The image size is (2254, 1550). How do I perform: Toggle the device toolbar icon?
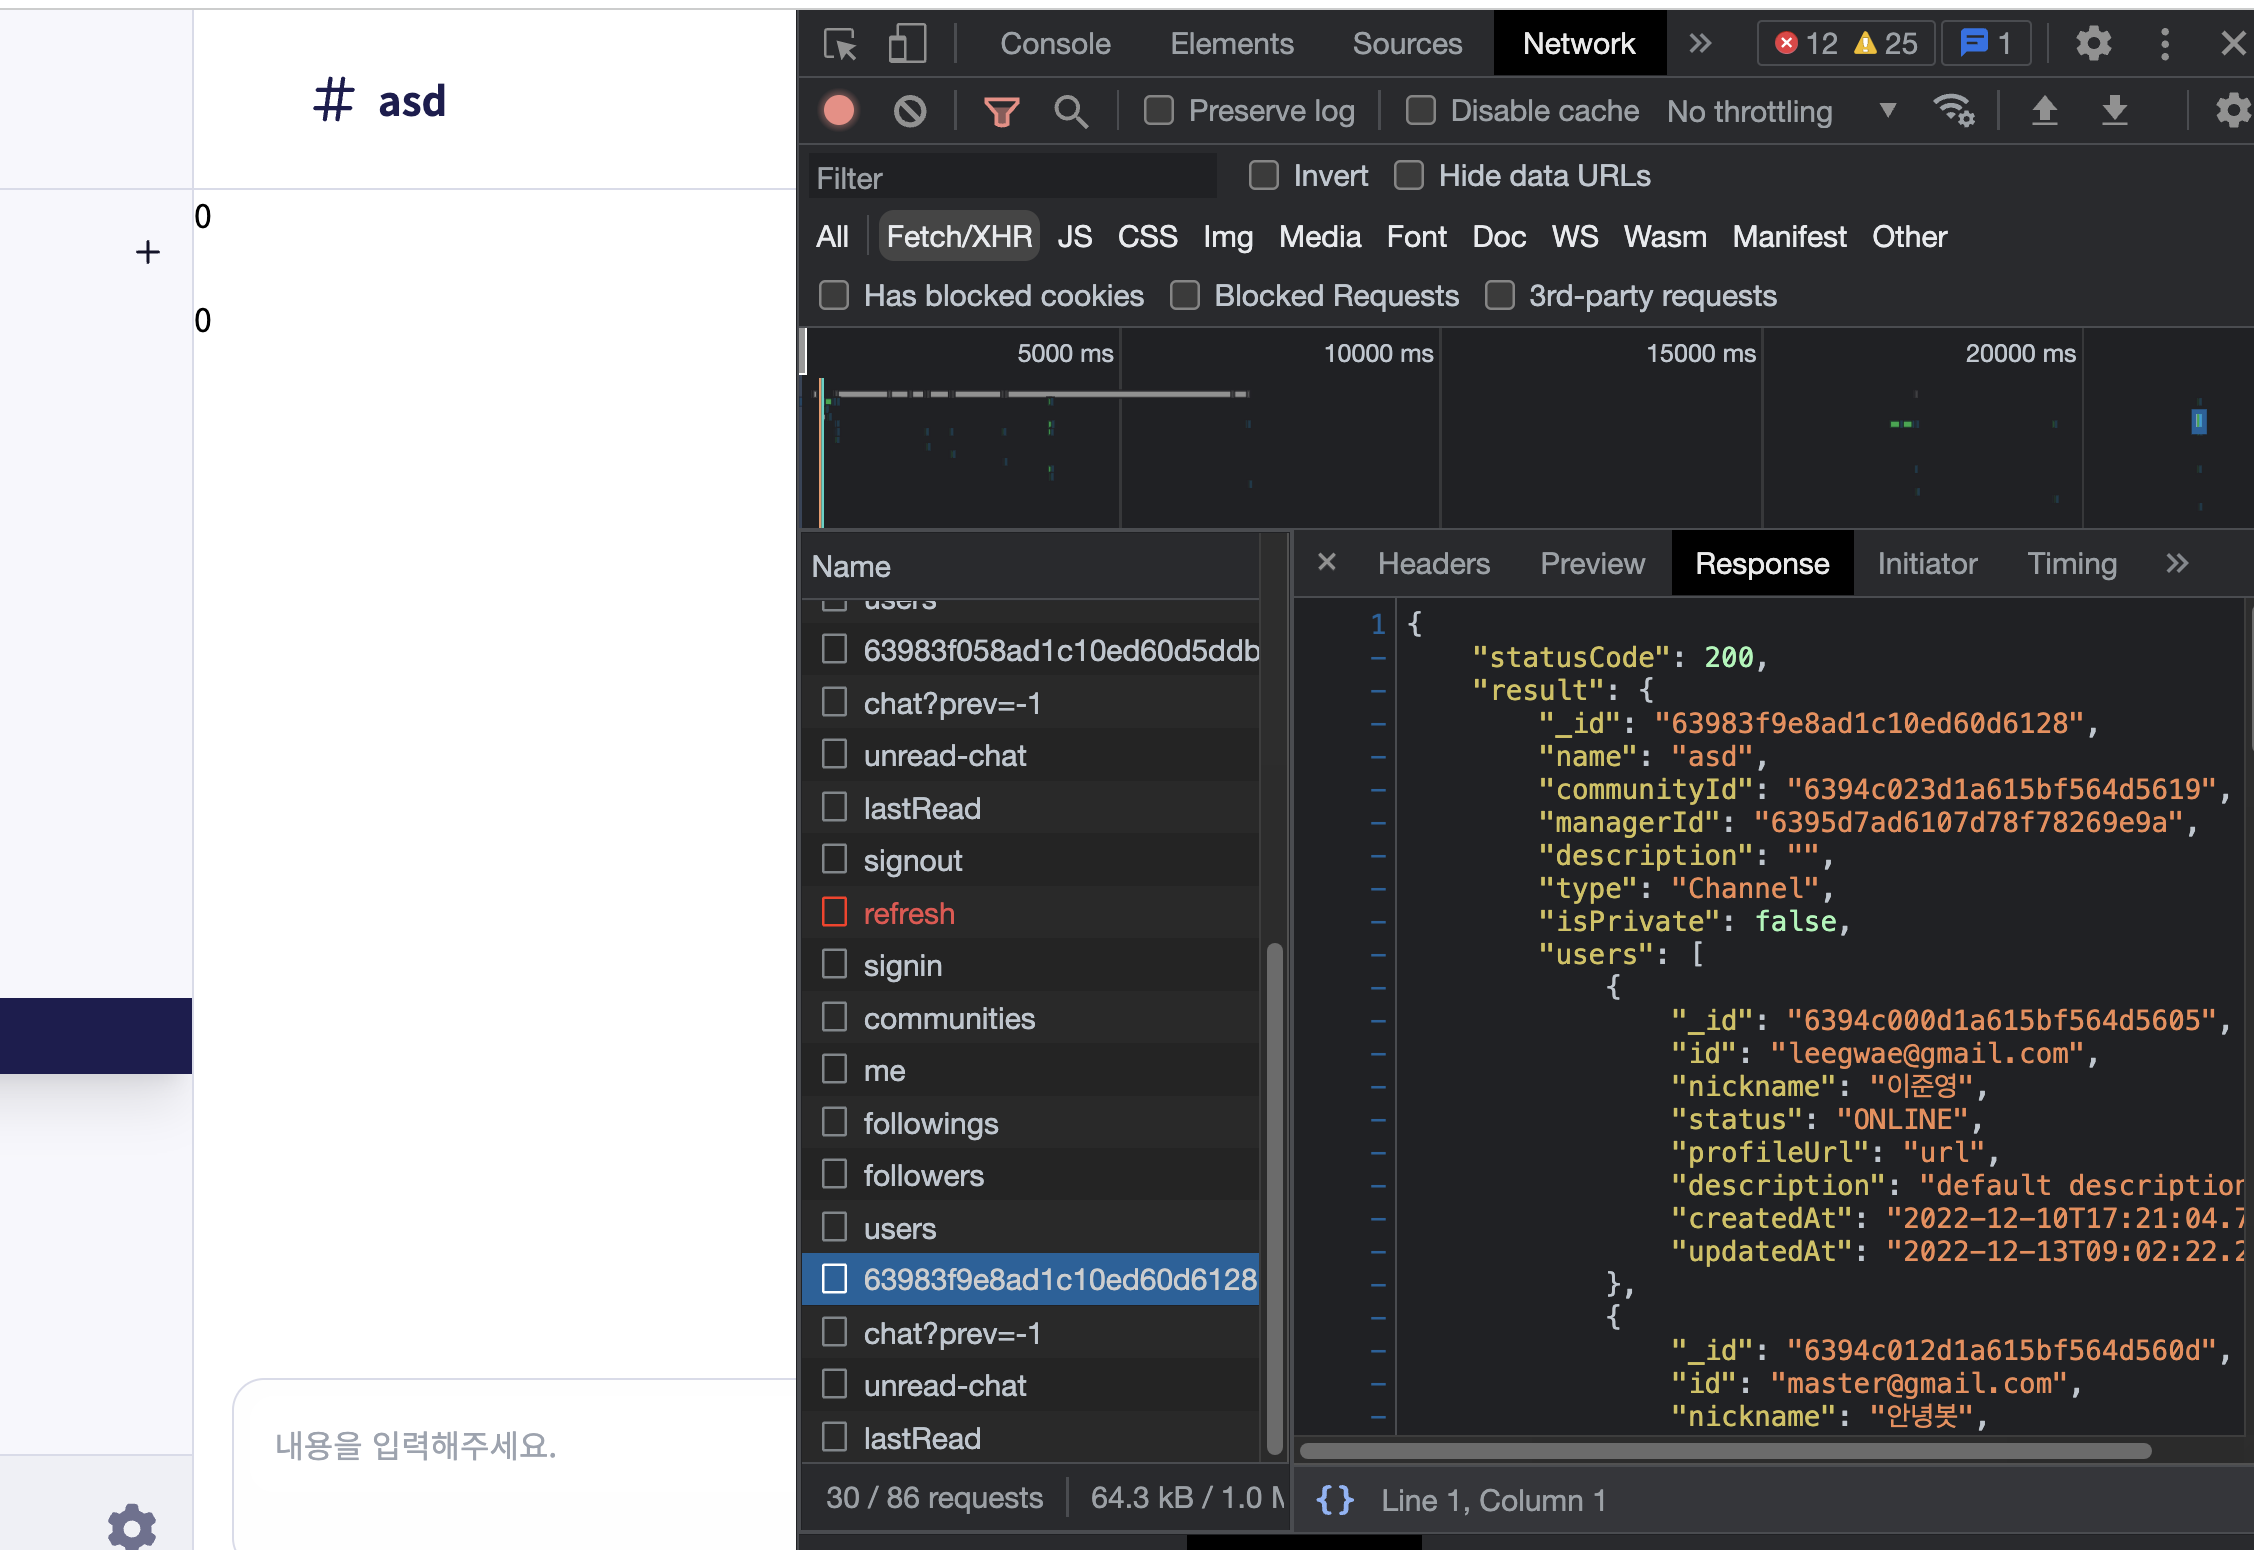tap(906, 44)
